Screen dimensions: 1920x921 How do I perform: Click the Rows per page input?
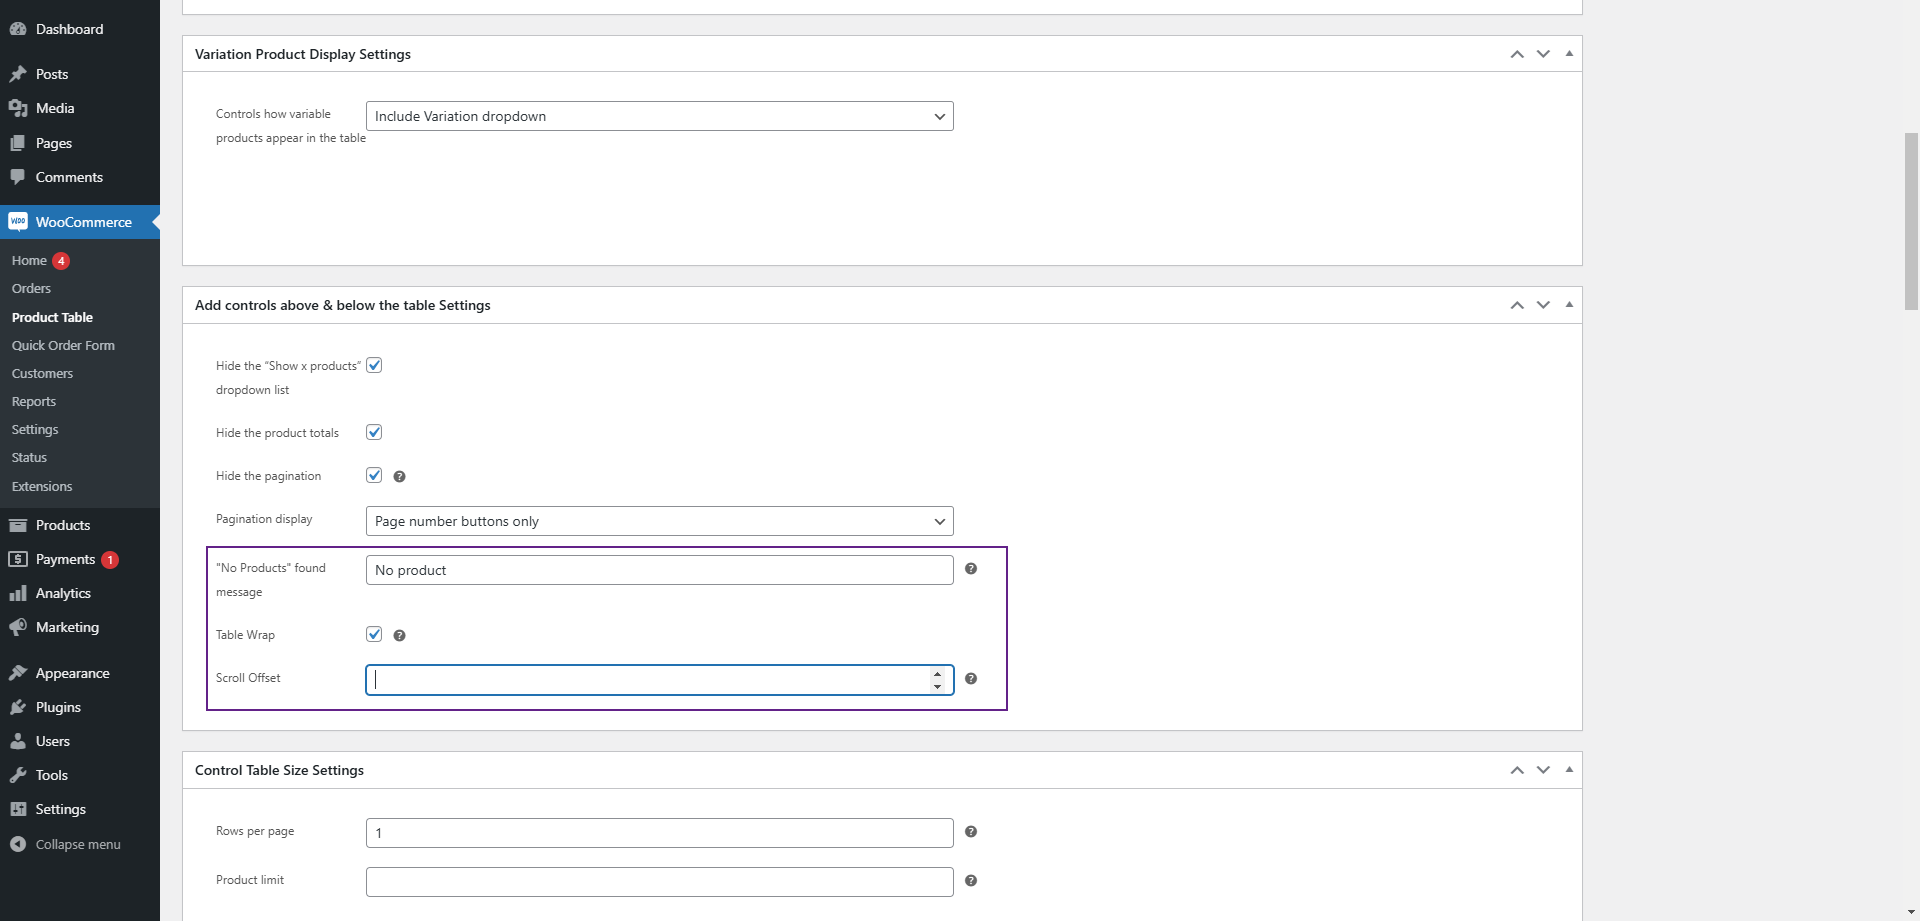point(660,833)
